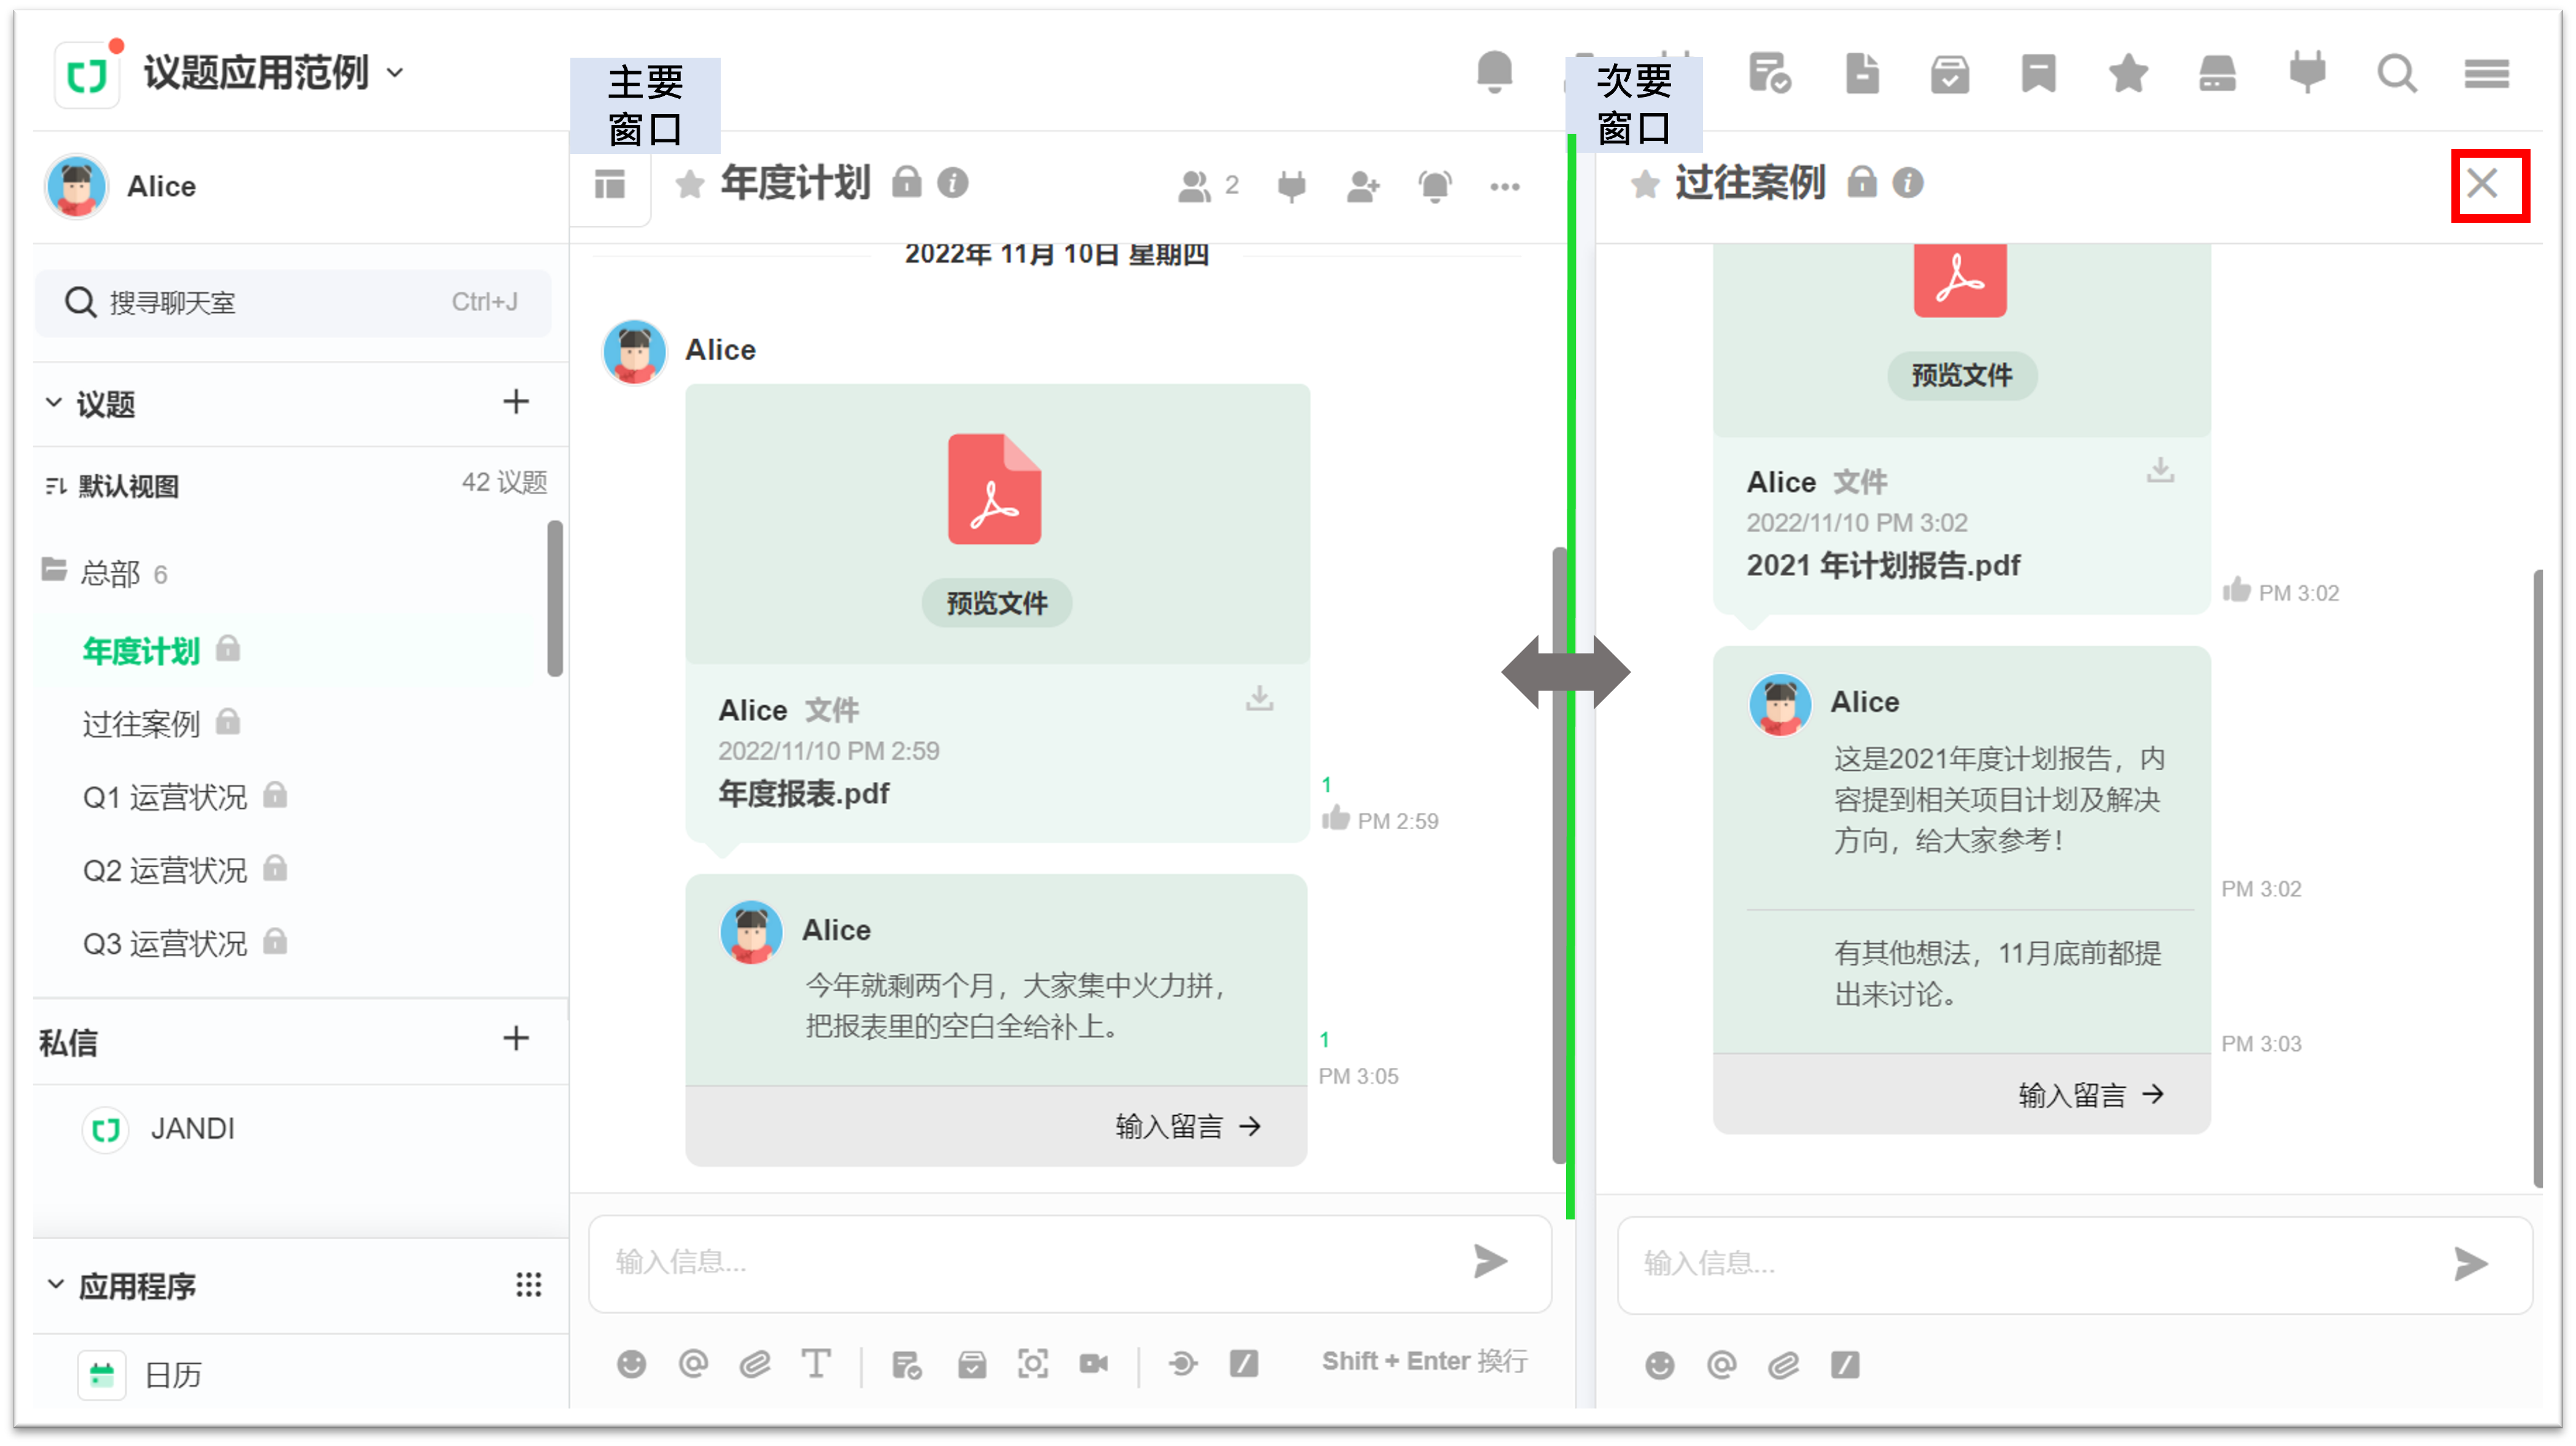Click the search magnifier in top toolbar
Viewport: 2576px width, 1446px height.
coord(2396,74)
